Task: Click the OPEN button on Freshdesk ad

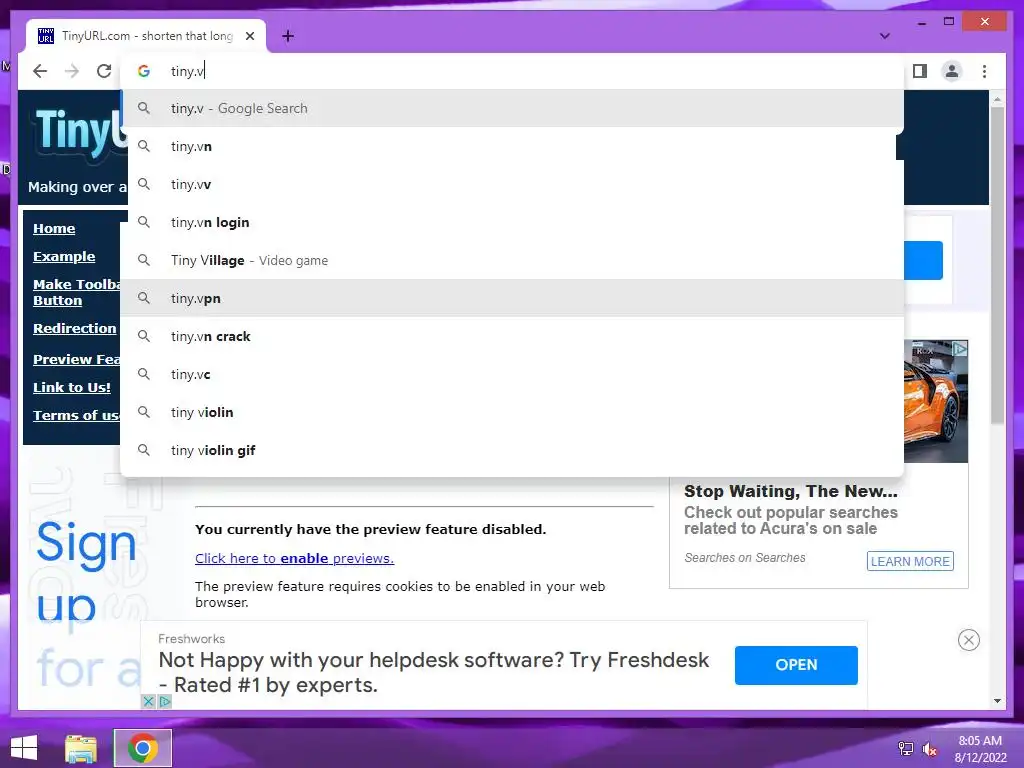Action: tap(796, 665)
